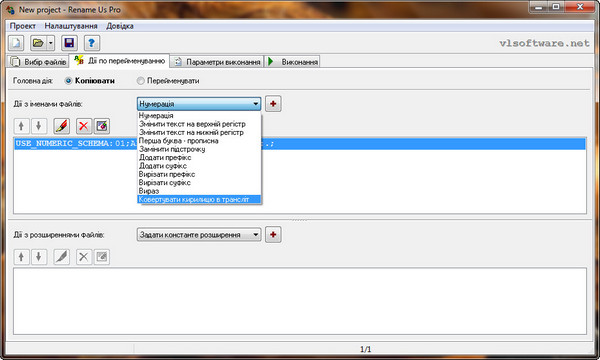Choose Додати суфікс option
The width and height of the screenshot is (600, 360).
(199, 166)
